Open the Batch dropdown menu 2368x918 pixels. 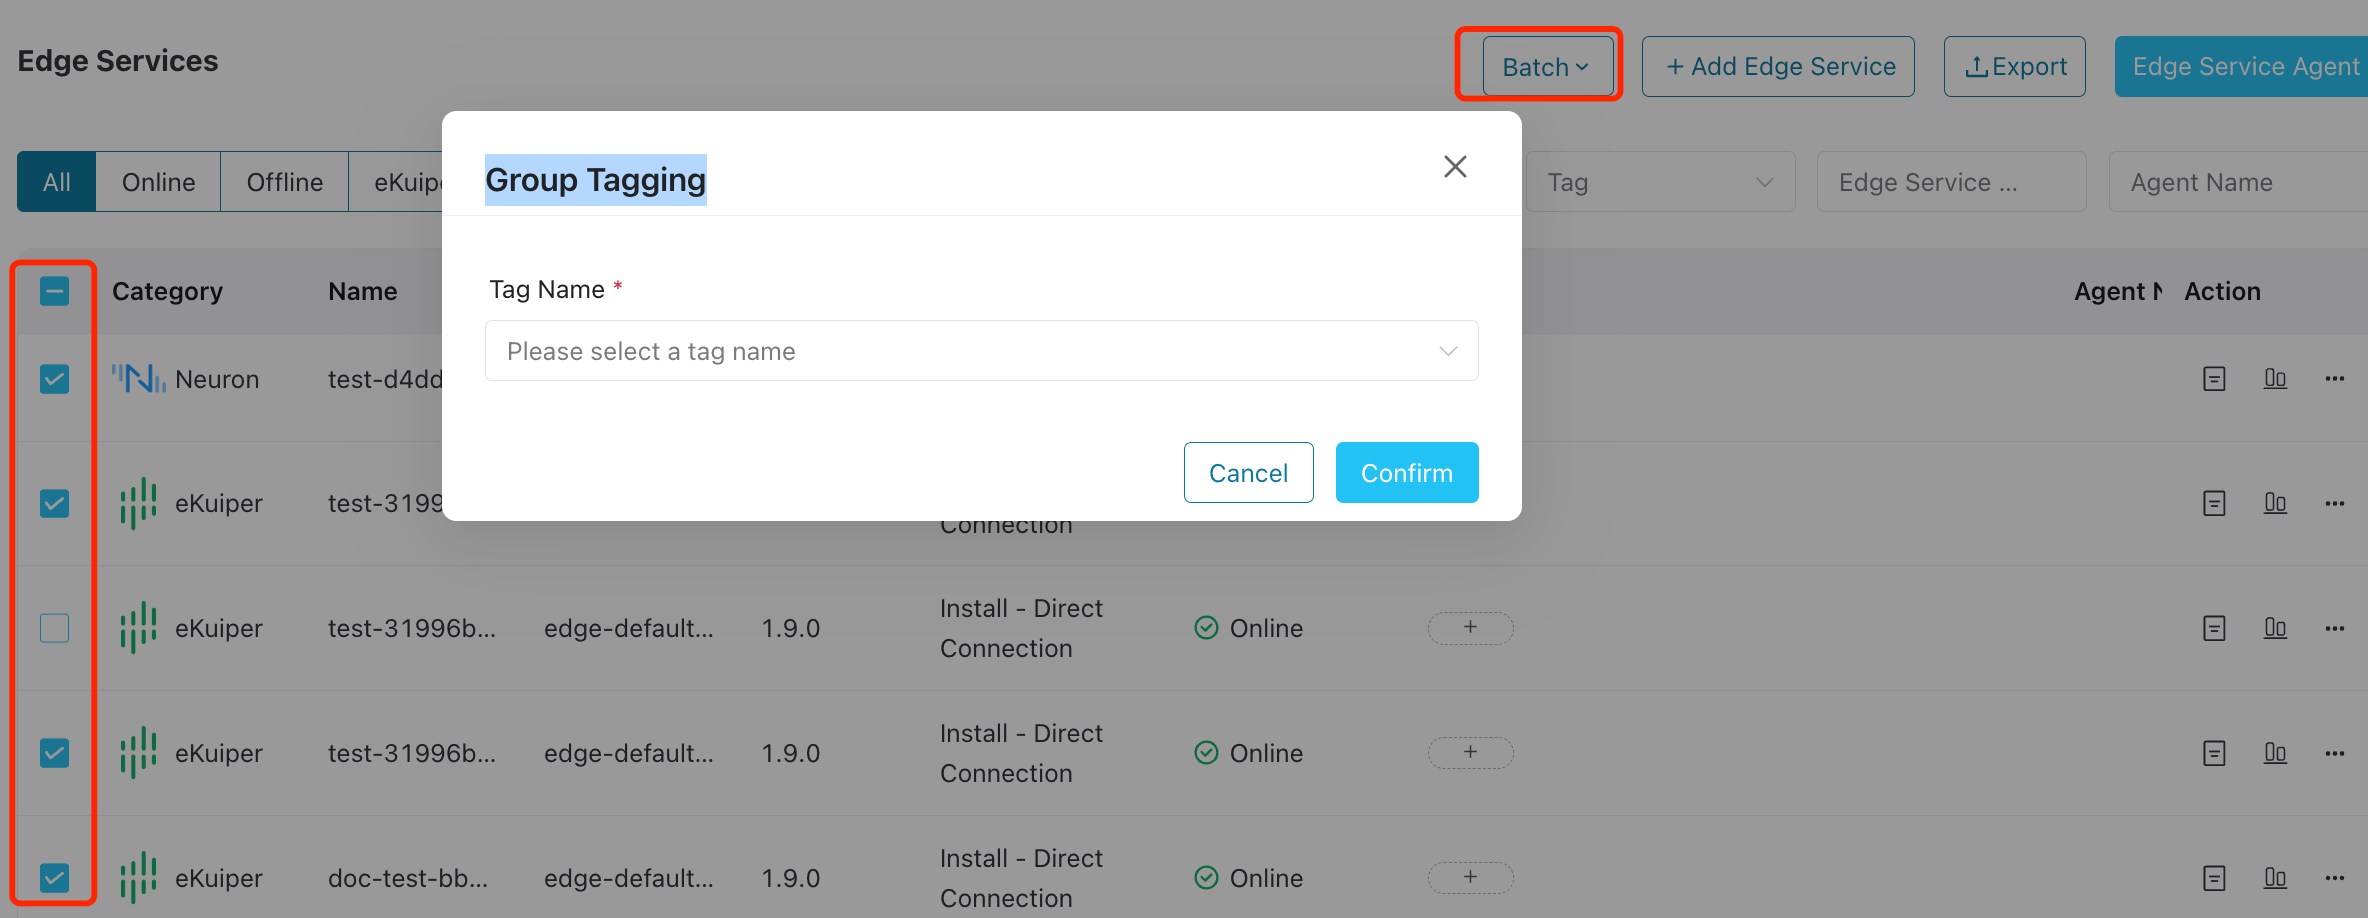1546,67
